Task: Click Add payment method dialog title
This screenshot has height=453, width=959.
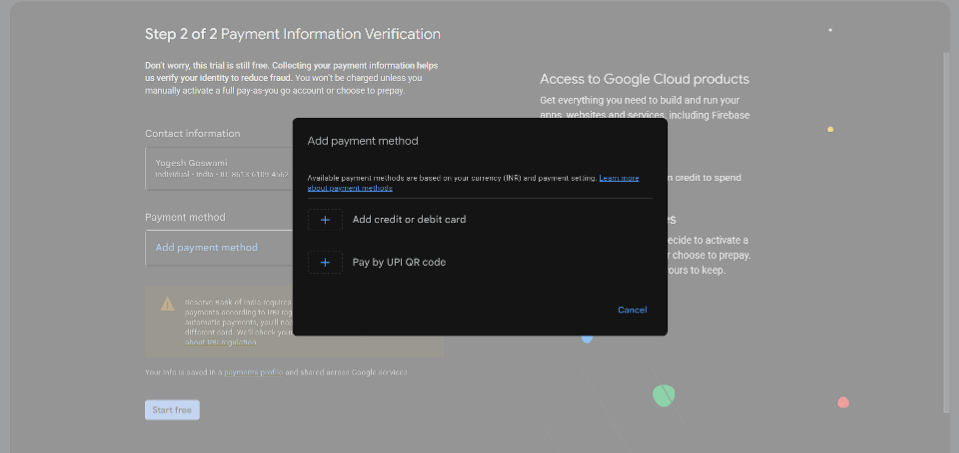Action: 363,141
